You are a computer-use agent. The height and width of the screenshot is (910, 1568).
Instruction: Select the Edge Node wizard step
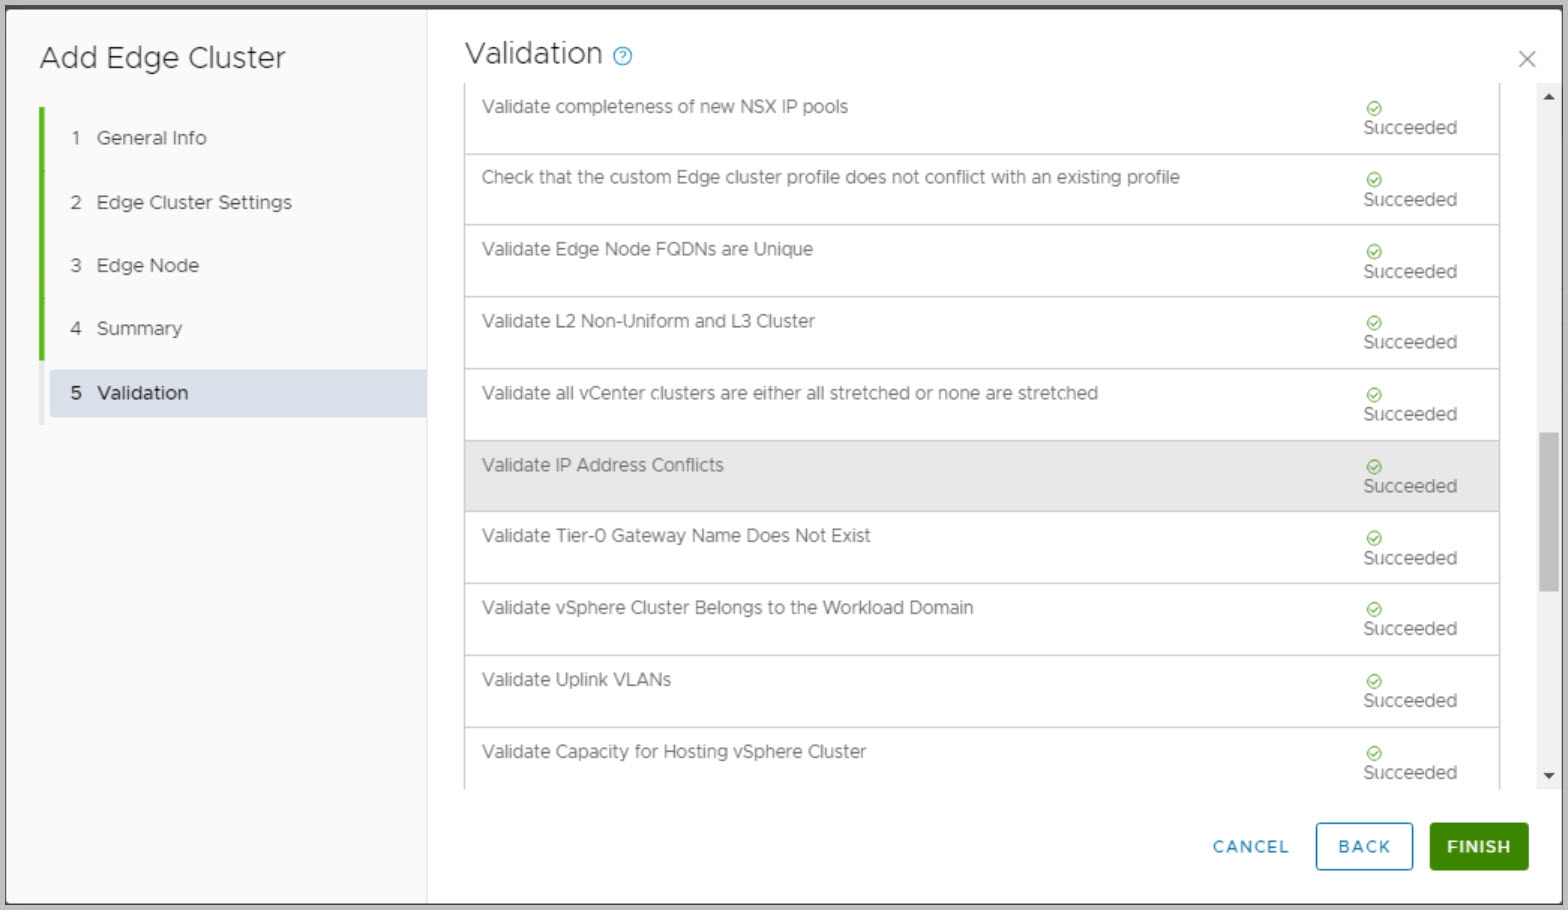tap(147, 265)
